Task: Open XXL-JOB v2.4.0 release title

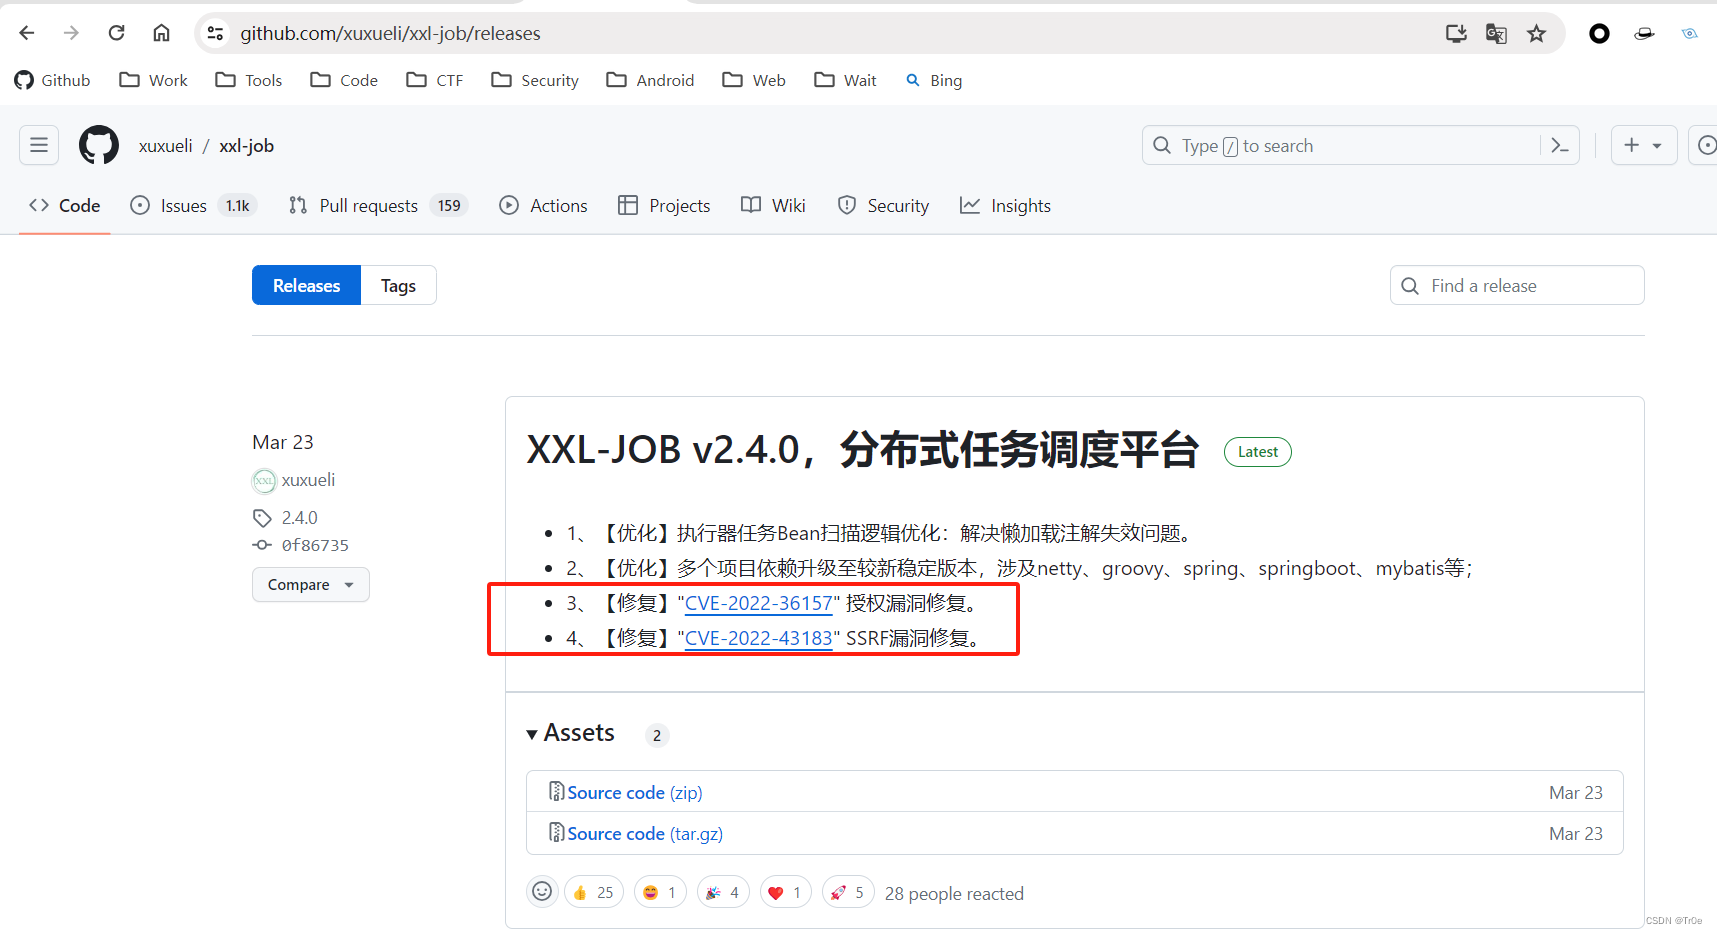Action: pyautogui.click(x=863, y=450)
